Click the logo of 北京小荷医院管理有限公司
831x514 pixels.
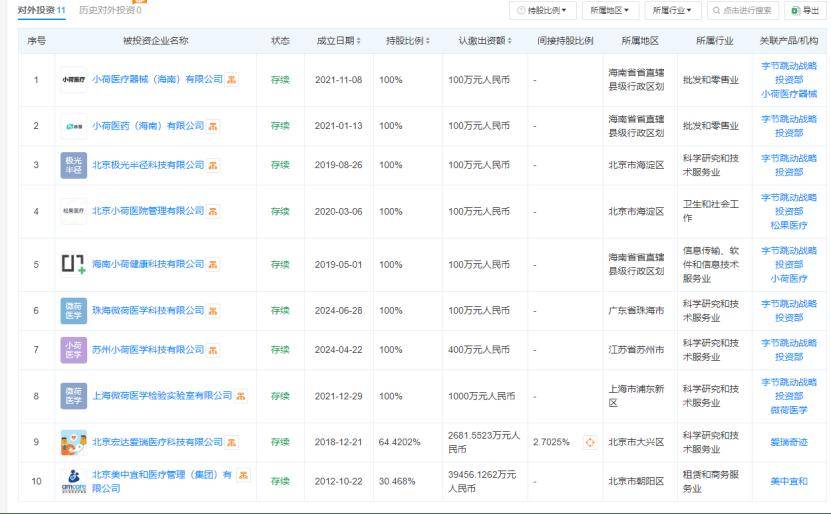coord(74,211)
